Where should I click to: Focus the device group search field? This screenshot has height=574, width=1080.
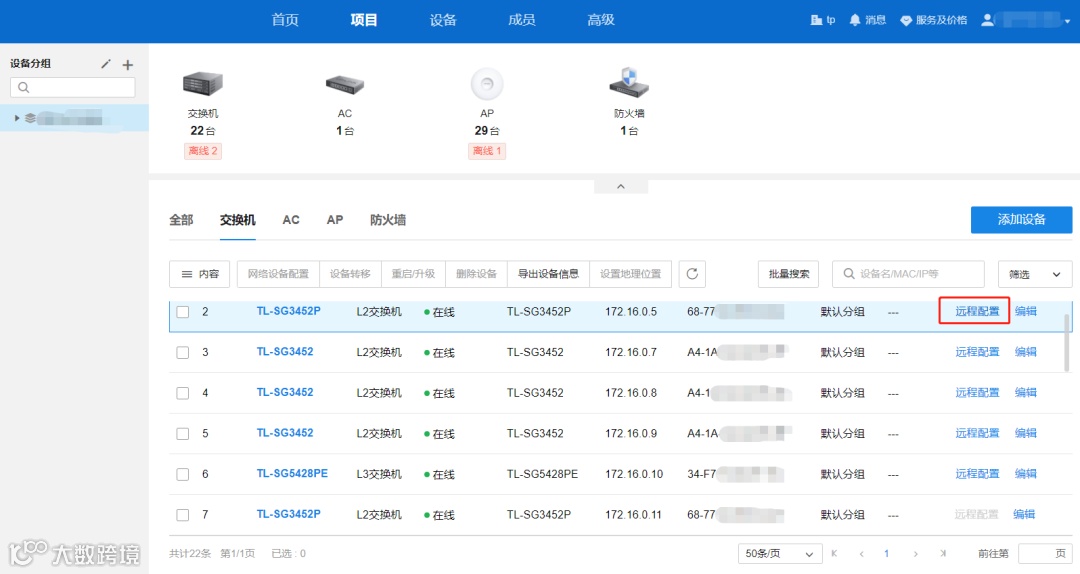[x=72, y=88]
